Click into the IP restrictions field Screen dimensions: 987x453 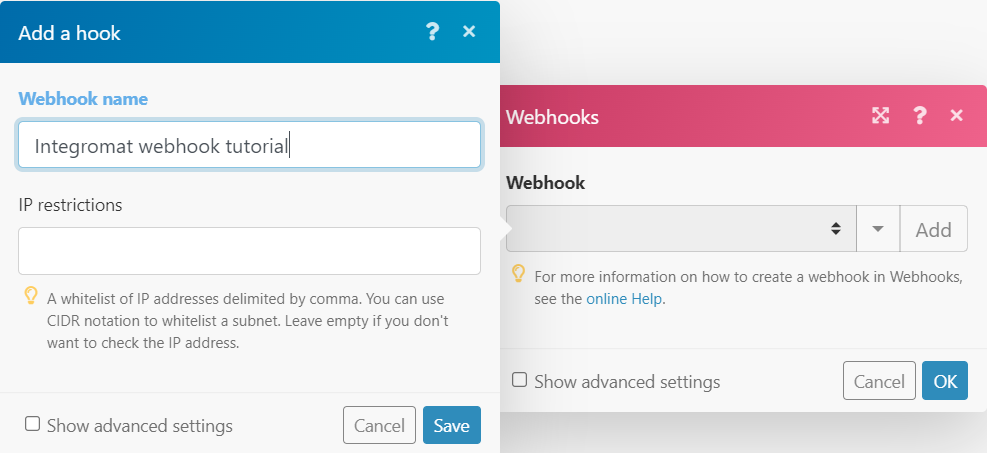(x=249, y=251)
